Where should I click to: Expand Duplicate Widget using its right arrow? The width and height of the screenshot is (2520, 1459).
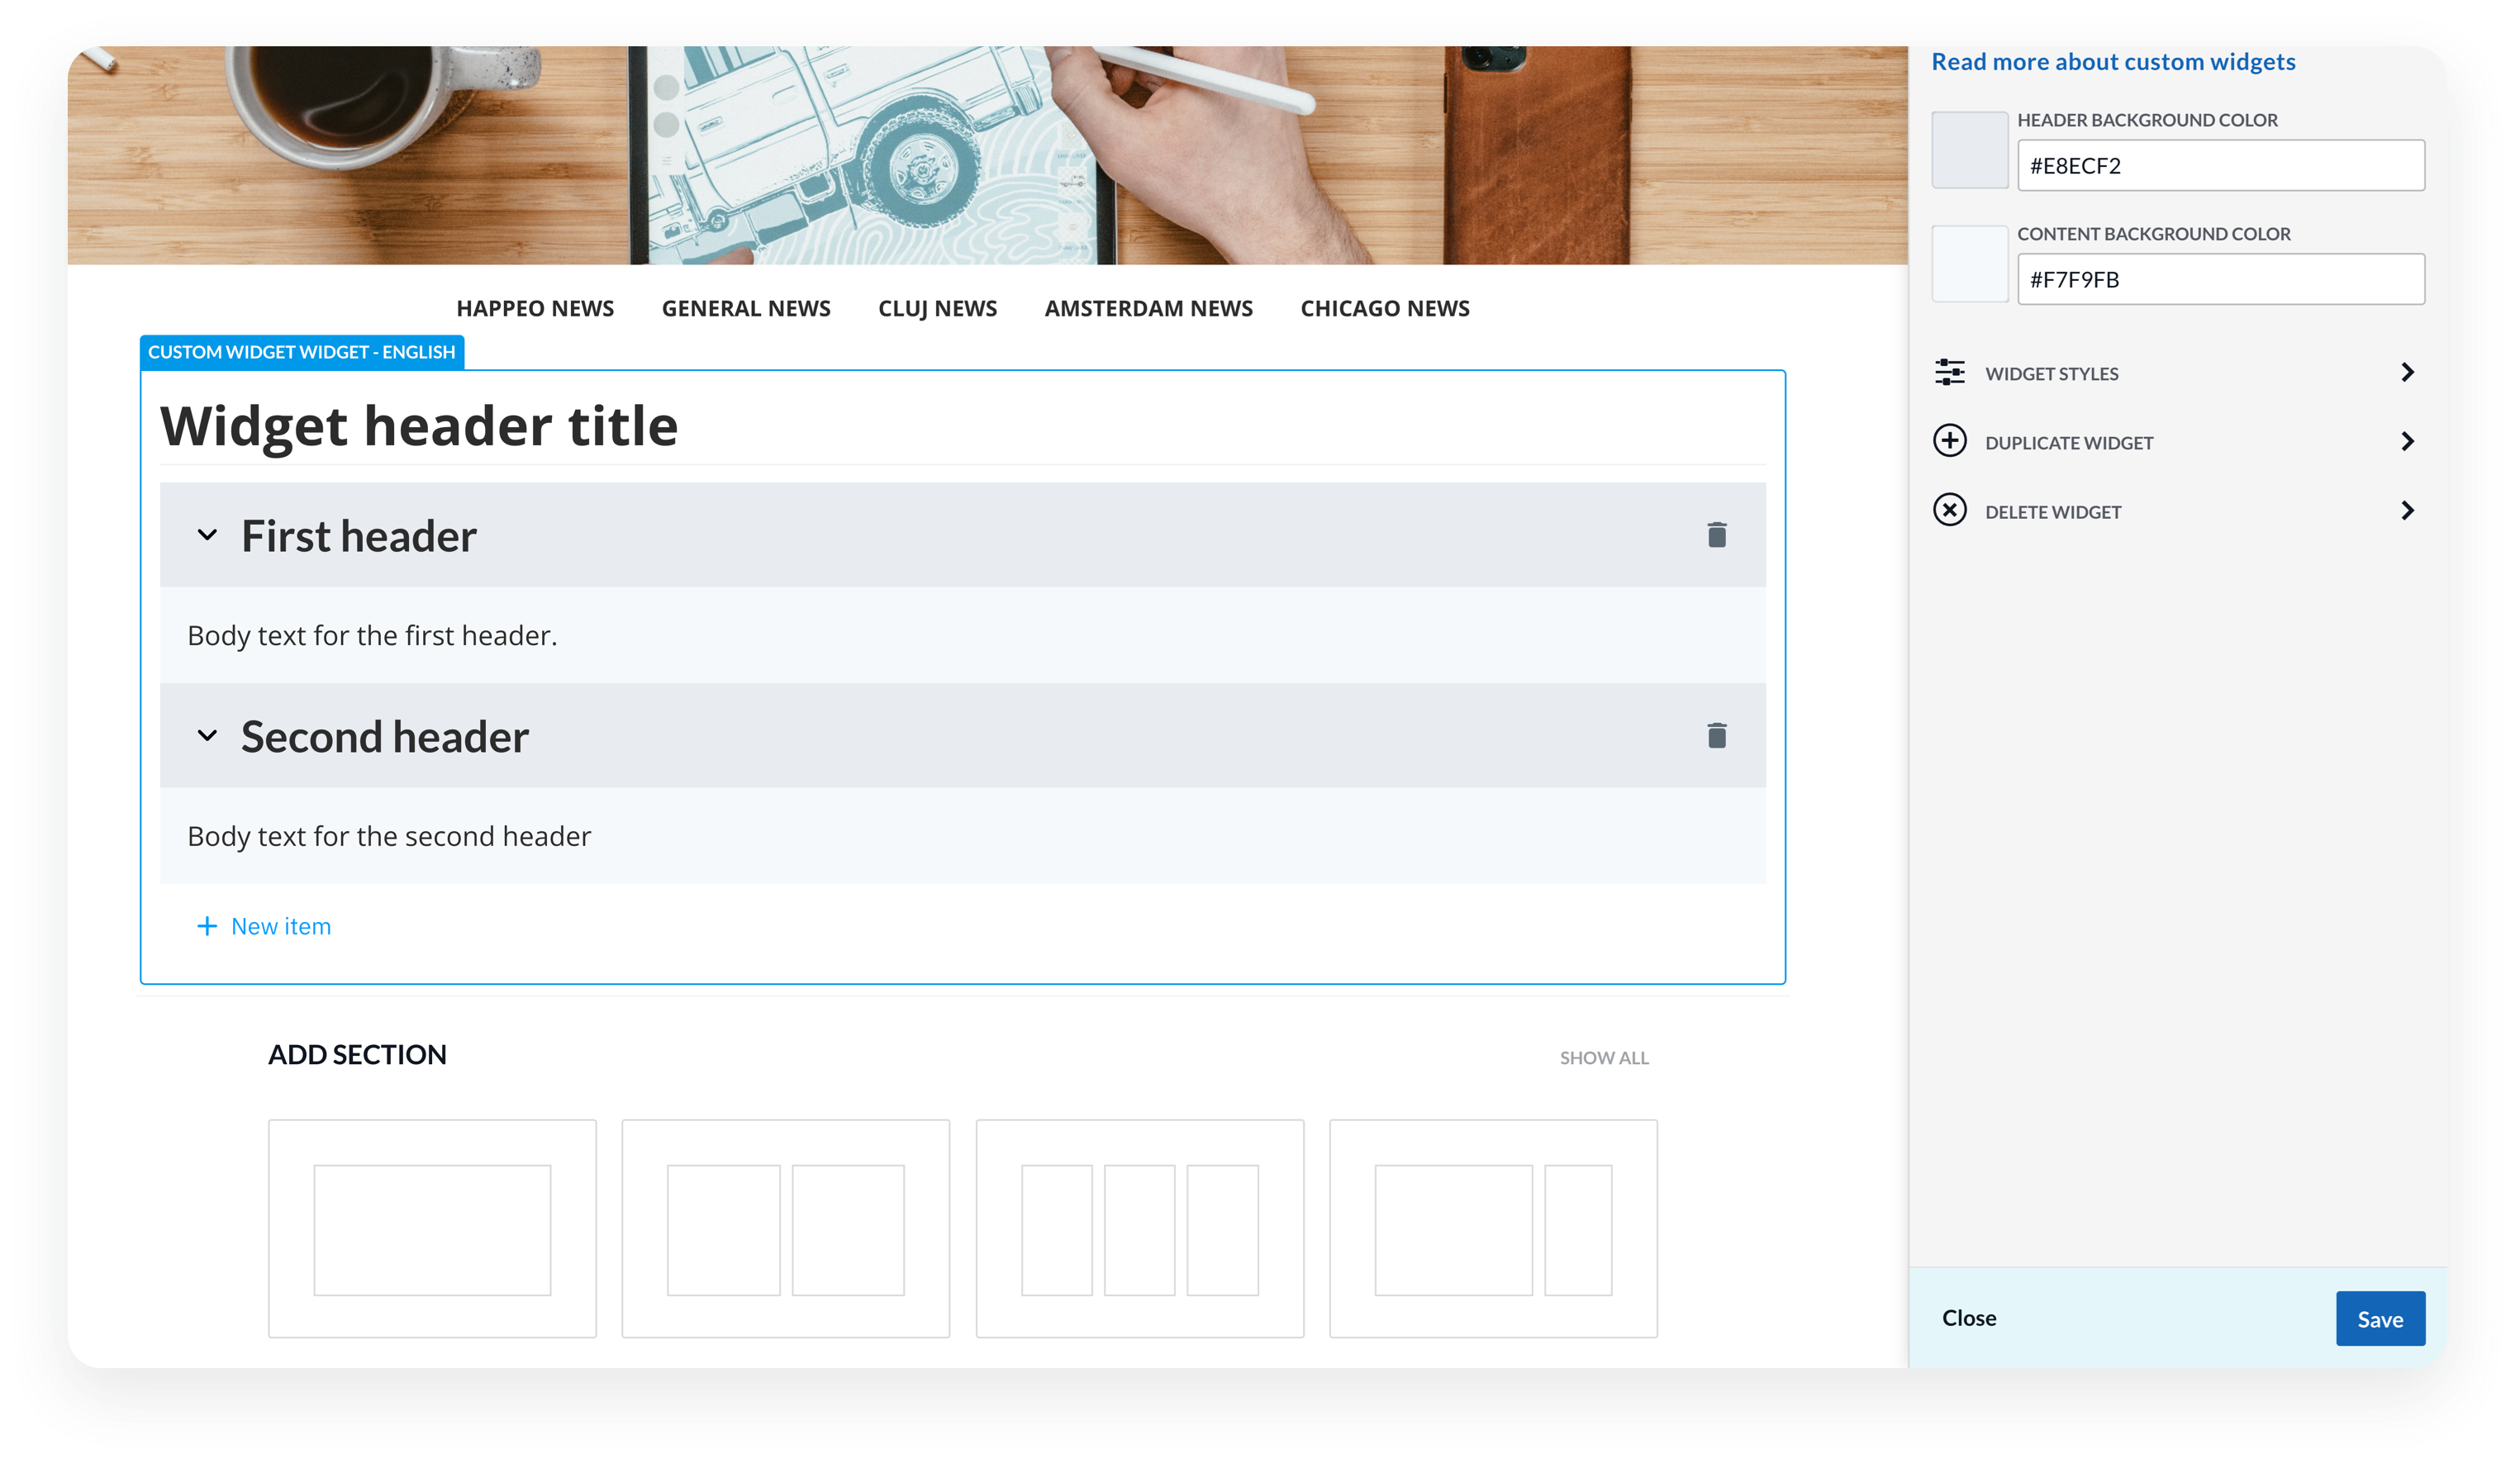coord(2407,441)
